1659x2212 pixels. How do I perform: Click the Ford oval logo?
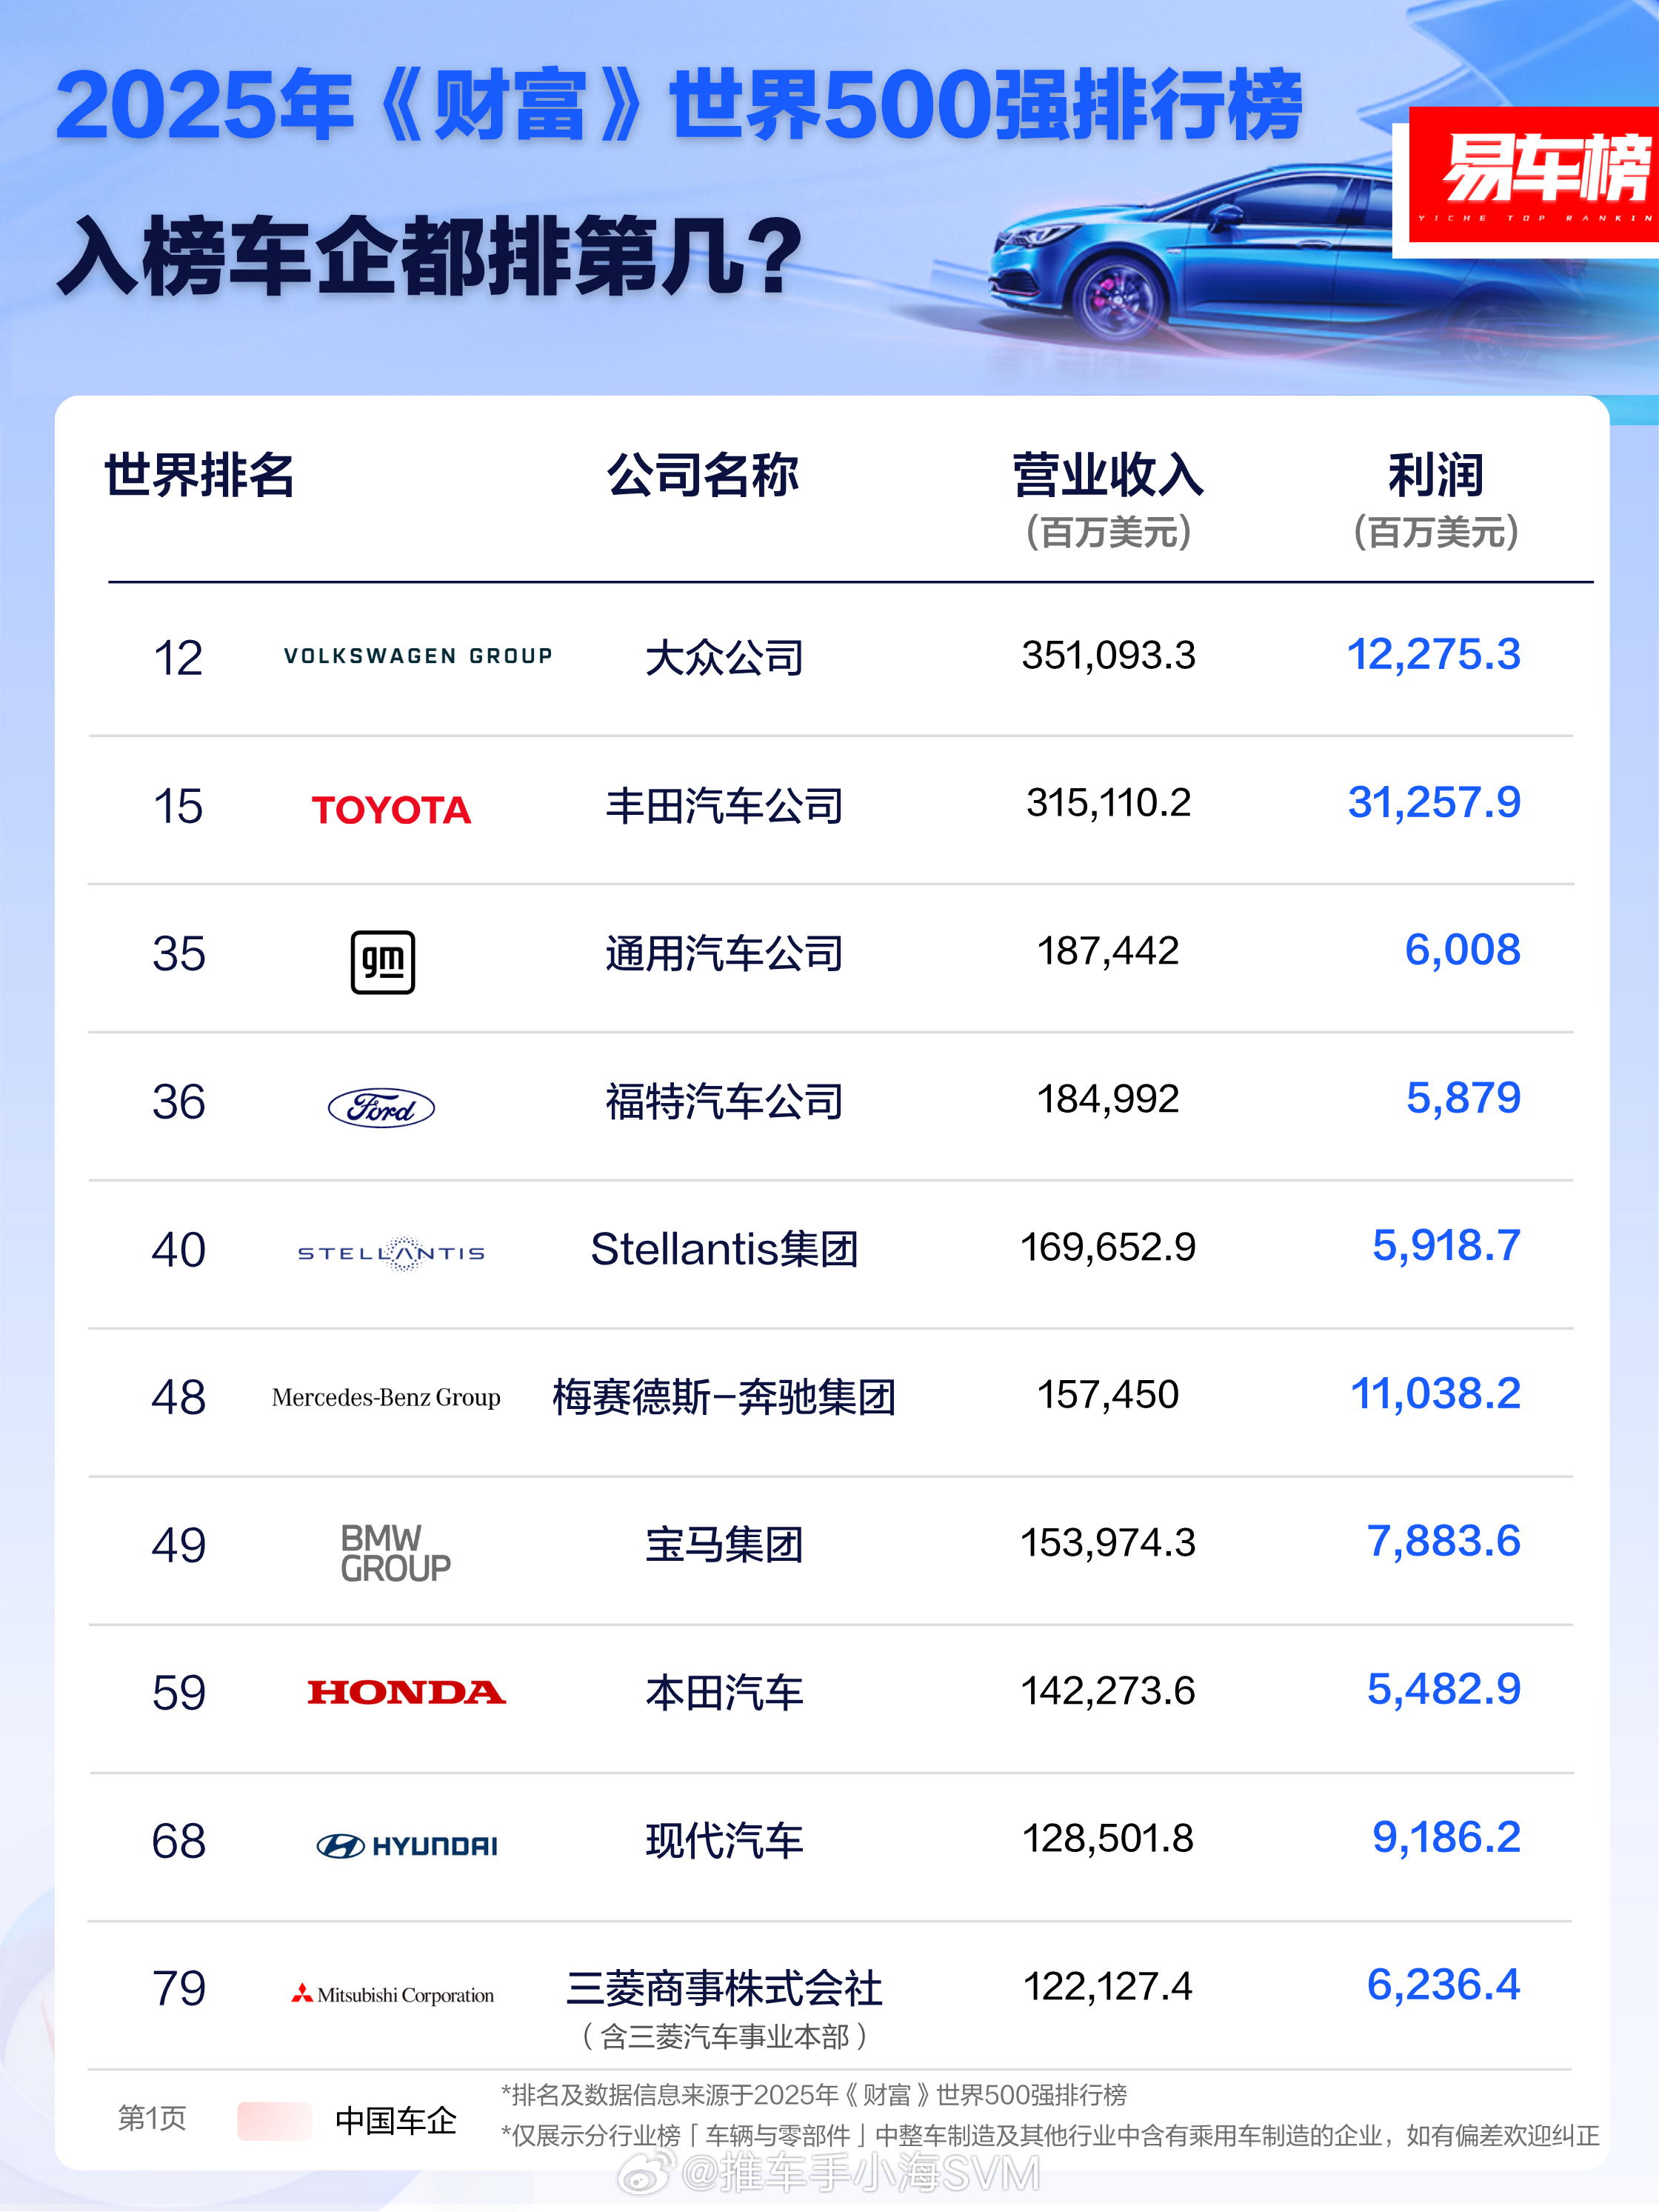click(x=382, y=1108)
